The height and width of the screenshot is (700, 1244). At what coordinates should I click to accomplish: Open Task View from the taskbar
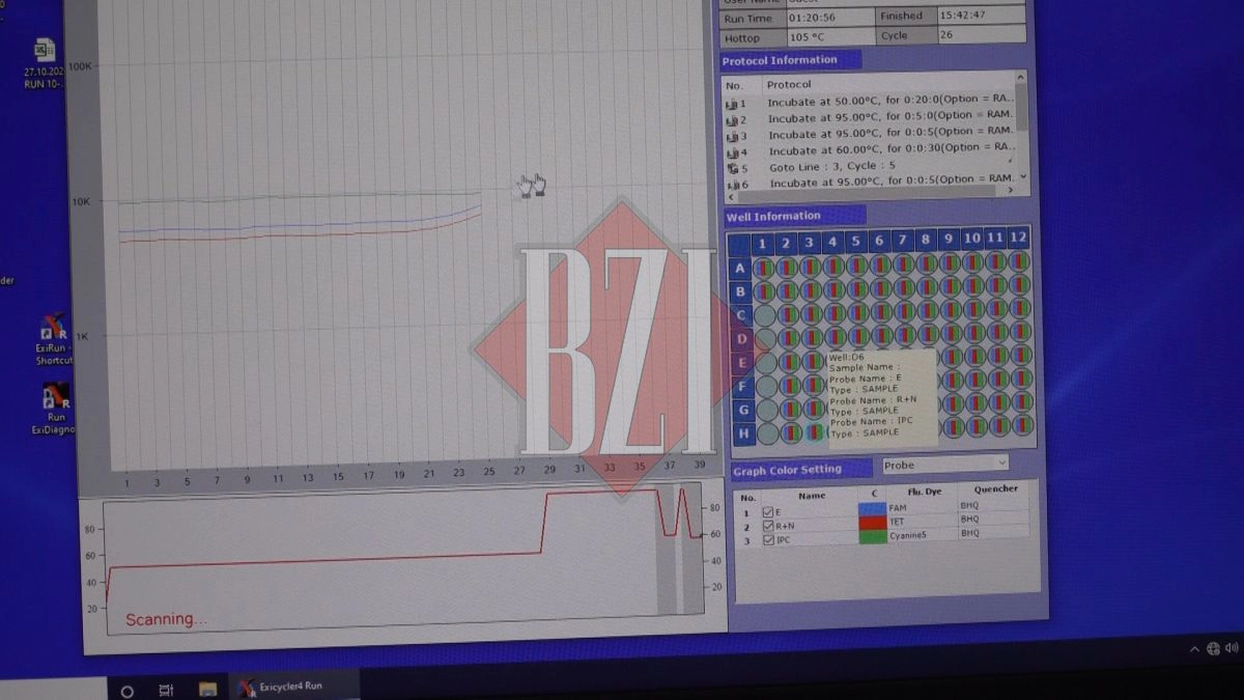pyautogui.click(x=166, y=690)
